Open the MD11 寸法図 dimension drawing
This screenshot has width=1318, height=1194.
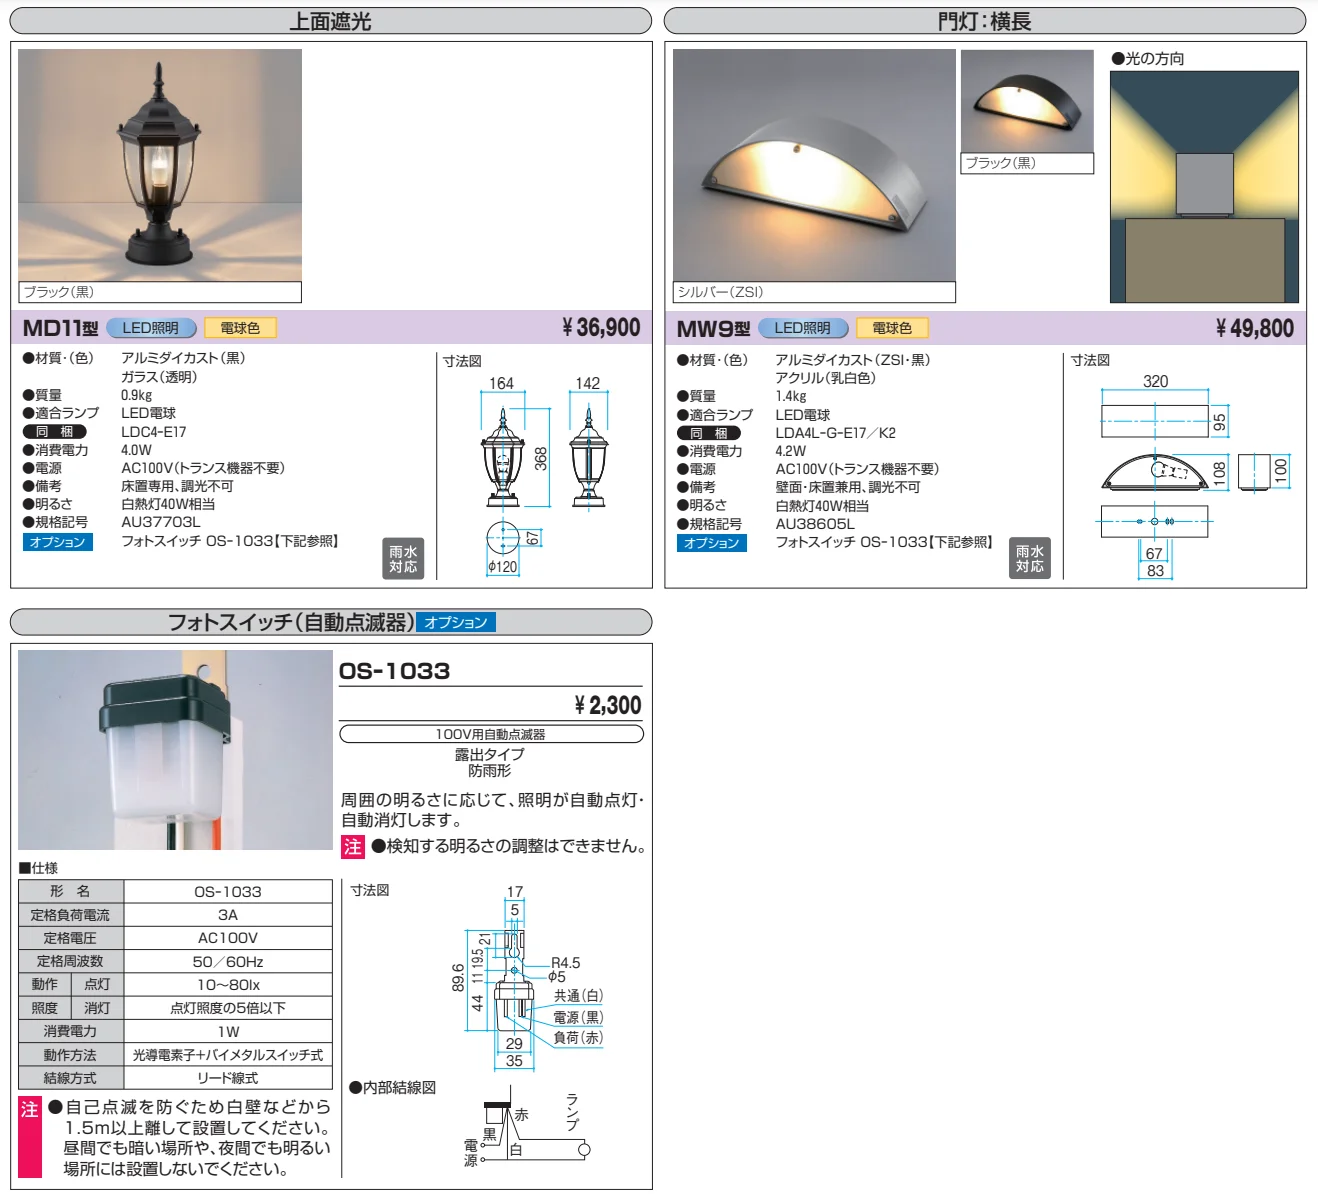click(545, 476)
